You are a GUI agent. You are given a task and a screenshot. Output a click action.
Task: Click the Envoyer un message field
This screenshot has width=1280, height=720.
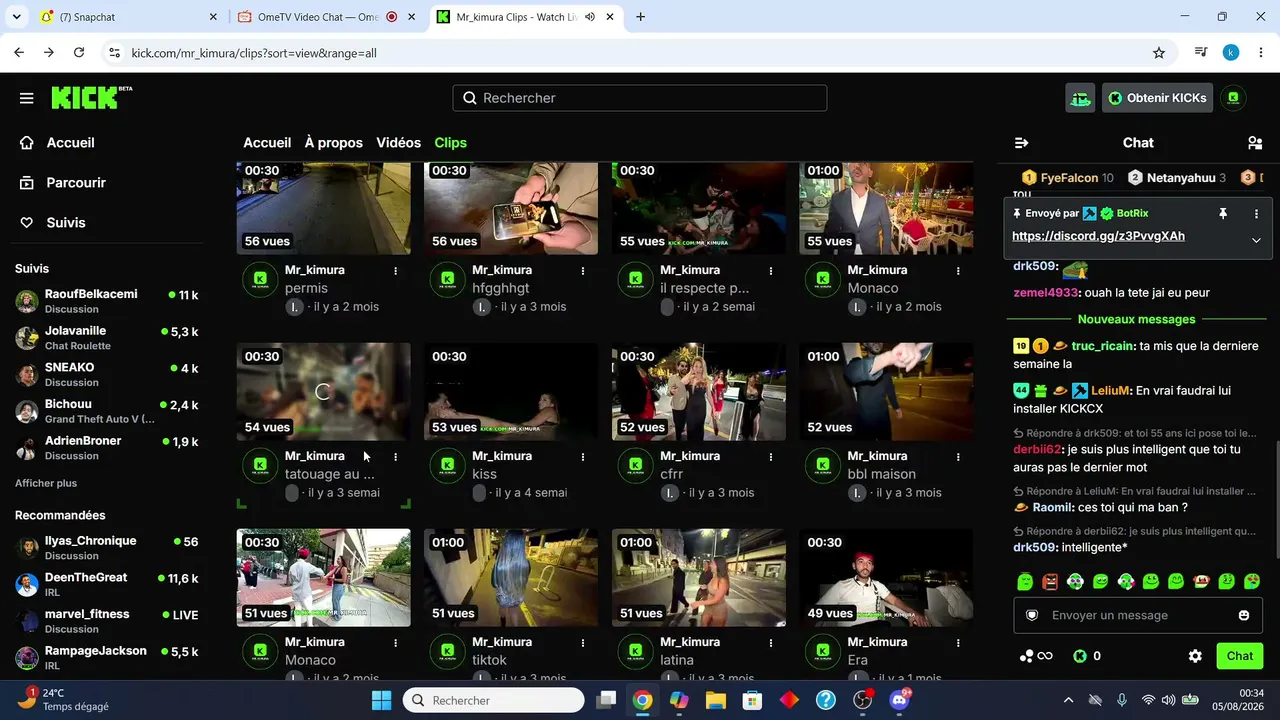click(x=1138, y=615)
